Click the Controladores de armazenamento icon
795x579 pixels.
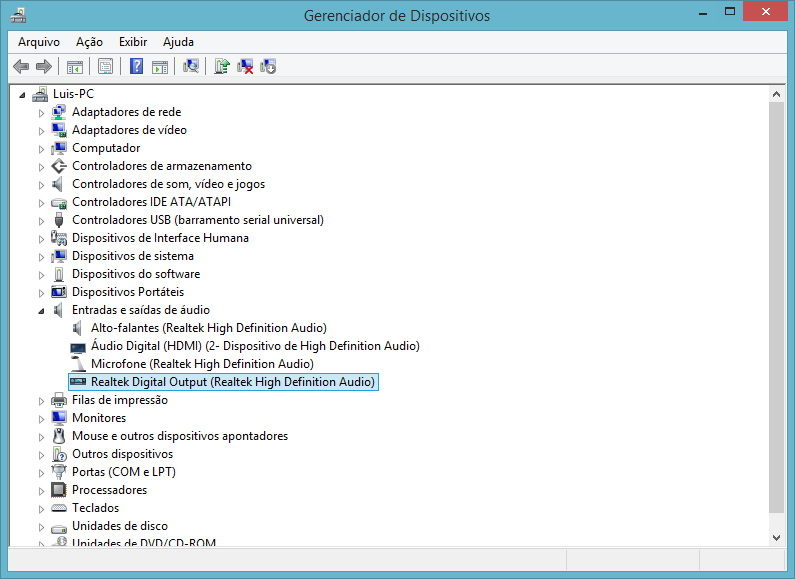pyautogui.click(x=59, y=166)
